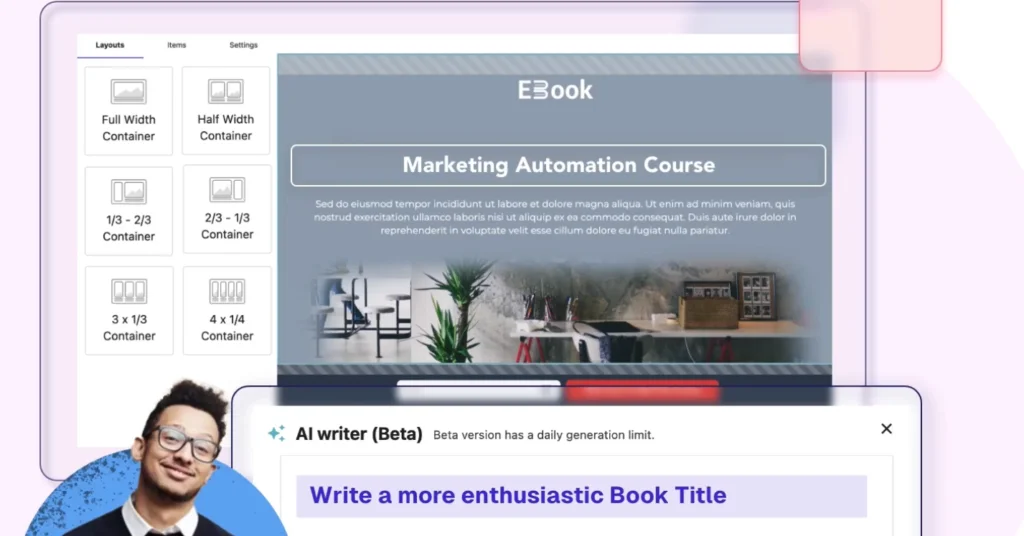
Task: Click the white button below the hero image
Action: point(478,390)
